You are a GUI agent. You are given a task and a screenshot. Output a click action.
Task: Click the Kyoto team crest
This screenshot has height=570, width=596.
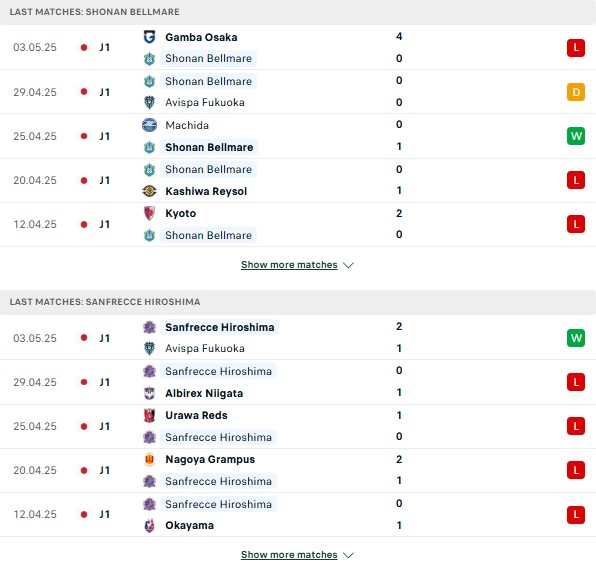coord(149,213)
